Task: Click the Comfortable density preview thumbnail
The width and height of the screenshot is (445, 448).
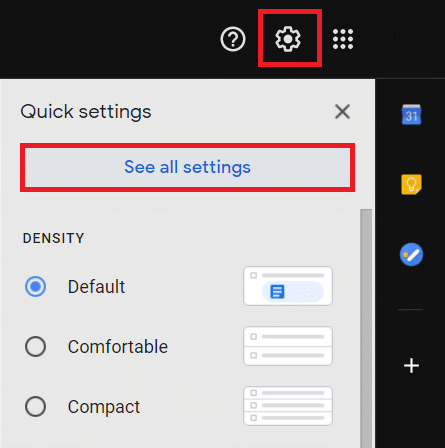Action: 288,346
